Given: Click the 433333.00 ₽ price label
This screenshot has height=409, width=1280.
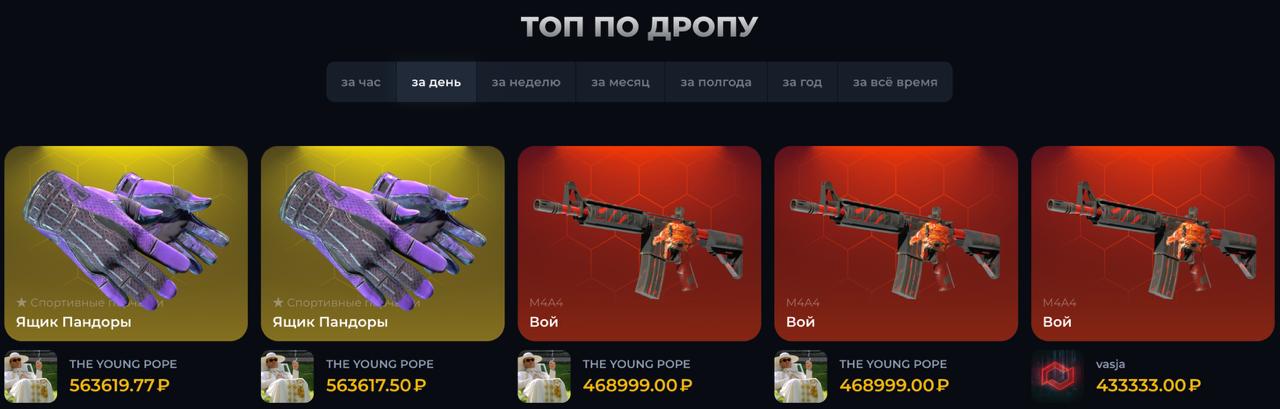Looking at the screenshot, I should [x=1148, y=385].
